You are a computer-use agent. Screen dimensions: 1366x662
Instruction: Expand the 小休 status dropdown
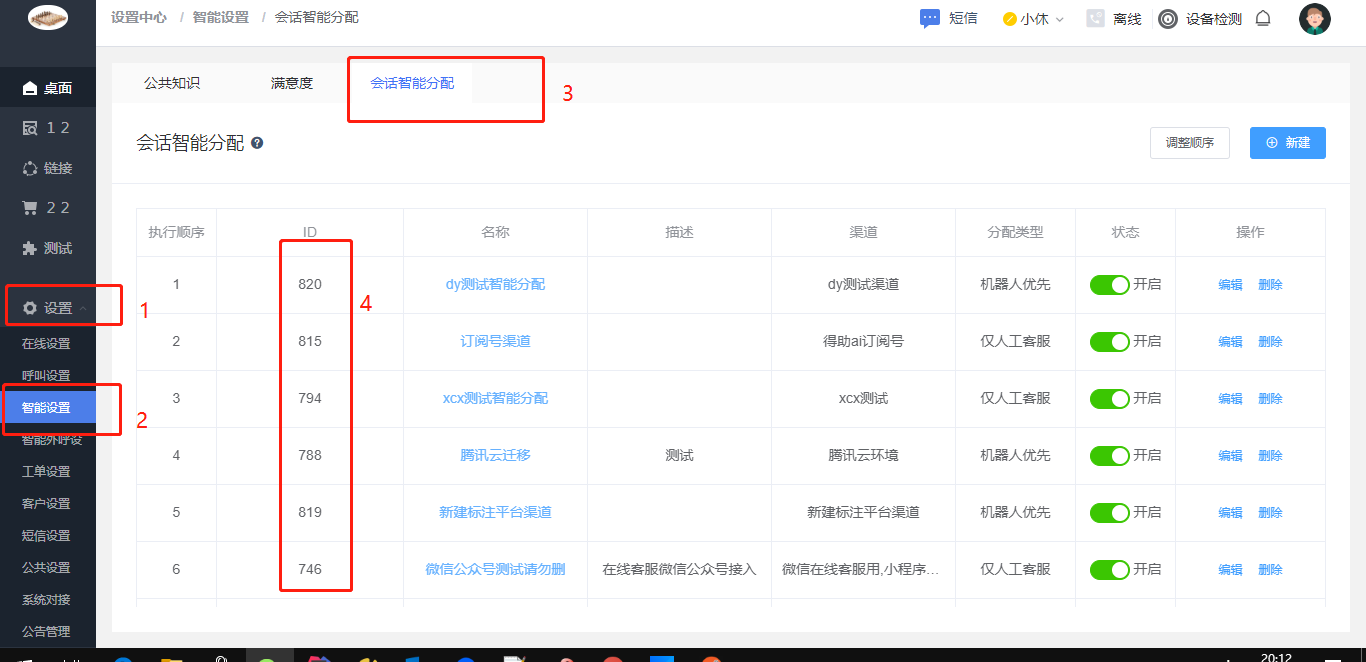click(x=1034, y=19)
